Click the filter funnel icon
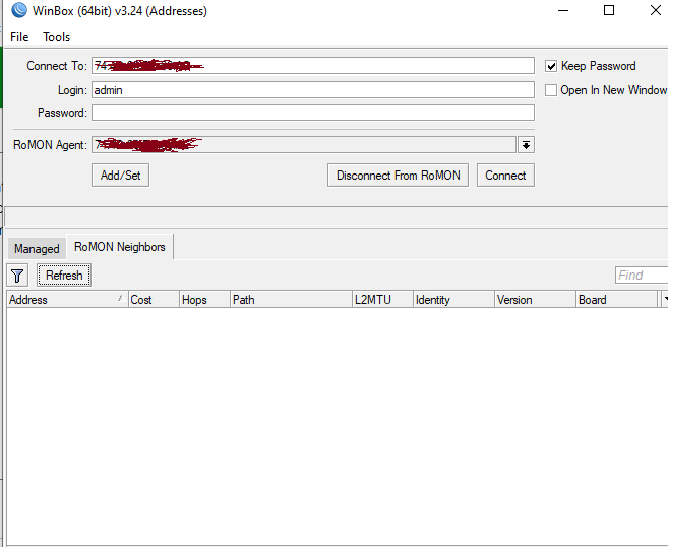The height and width of the screenshot is (549, 674). point(17,276)
